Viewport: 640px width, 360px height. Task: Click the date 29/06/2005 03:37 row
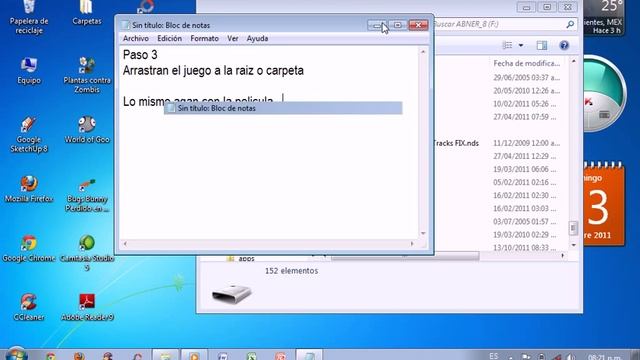tap(527, 78)
